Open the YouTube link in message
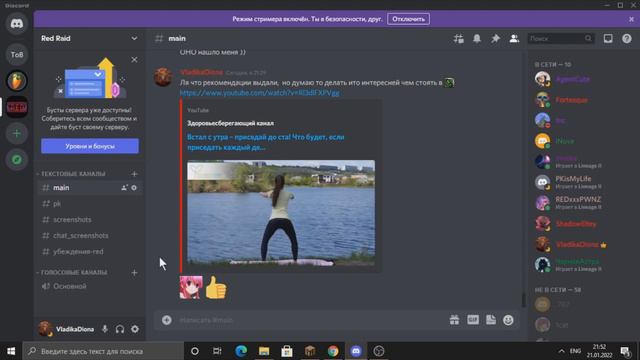The height and width of the screenshot is (360, 640). (260, 93)
